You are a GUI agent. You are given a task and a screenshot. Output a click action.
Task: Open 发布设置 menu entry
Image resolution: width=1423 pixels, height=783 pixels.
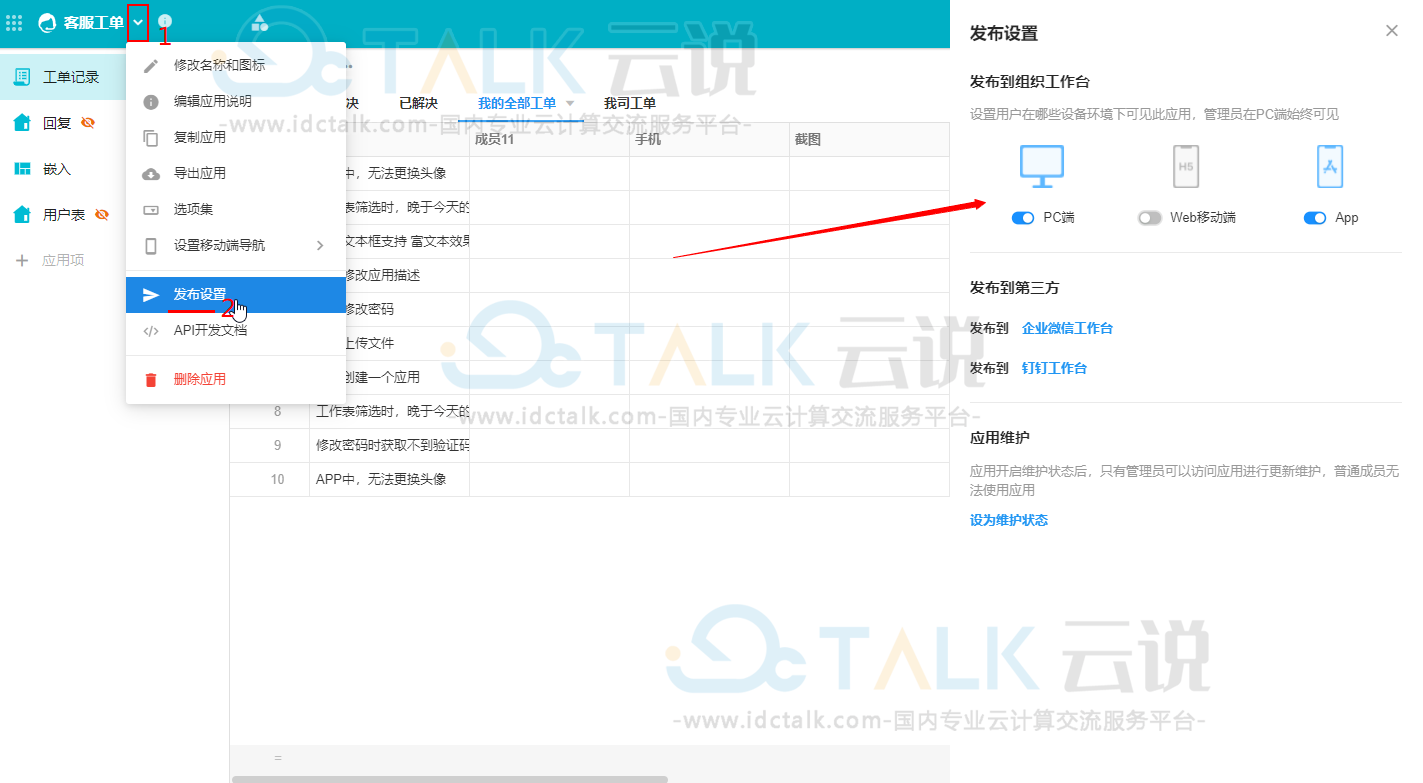[x=236, y=294]
